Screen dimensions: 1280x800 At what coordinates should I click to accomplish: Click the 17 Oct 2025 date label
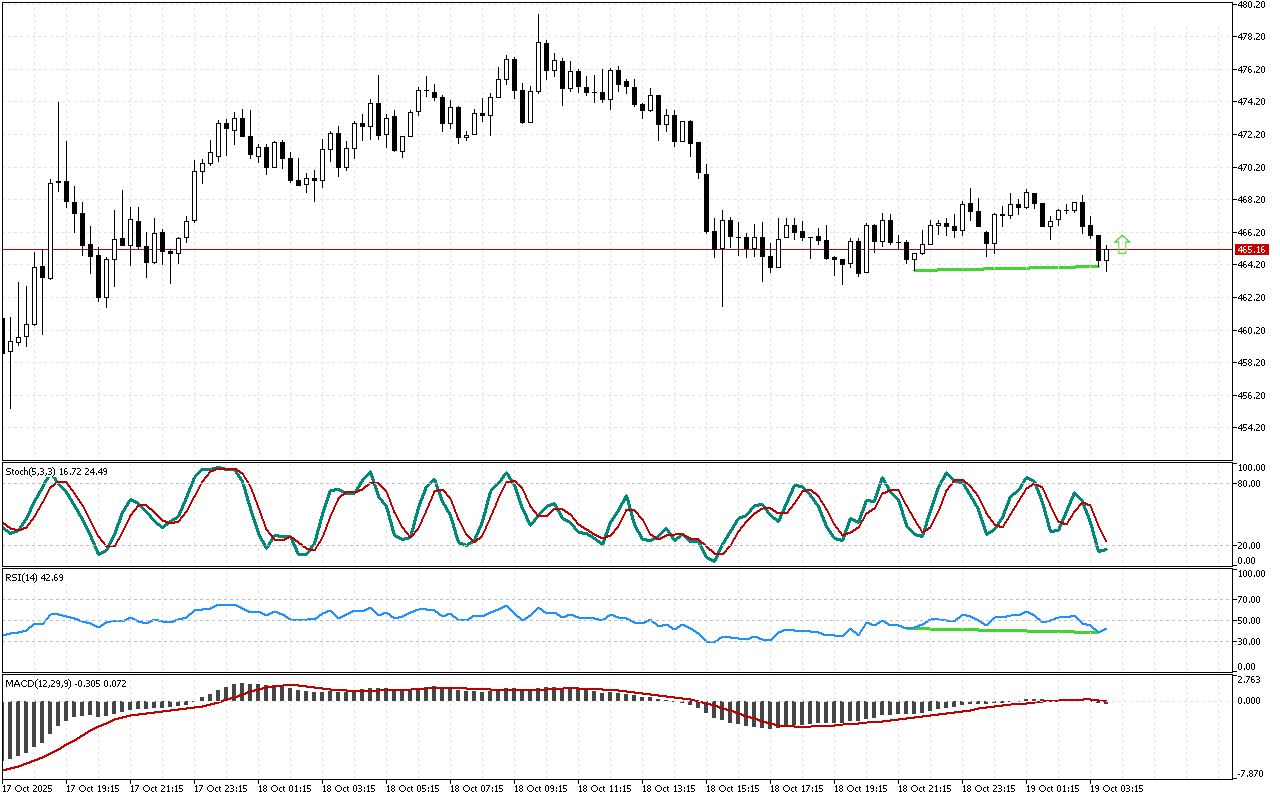pyautogui.click(x=30, y=788)
